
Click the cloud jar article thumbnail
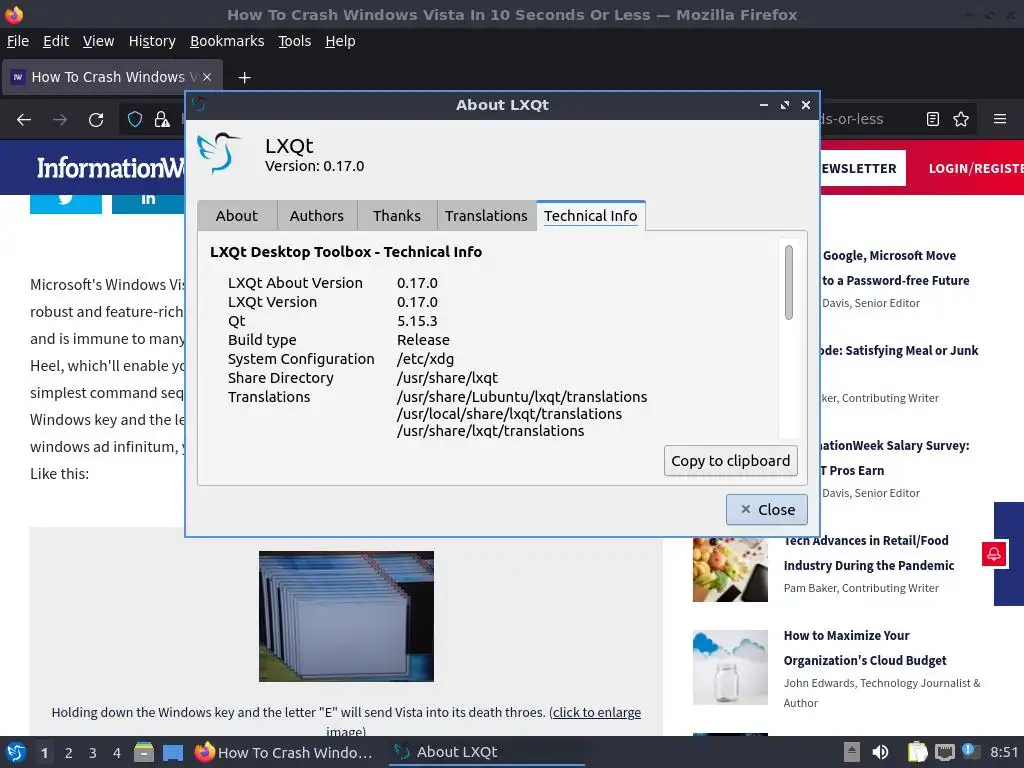click(x=730, y=667)
